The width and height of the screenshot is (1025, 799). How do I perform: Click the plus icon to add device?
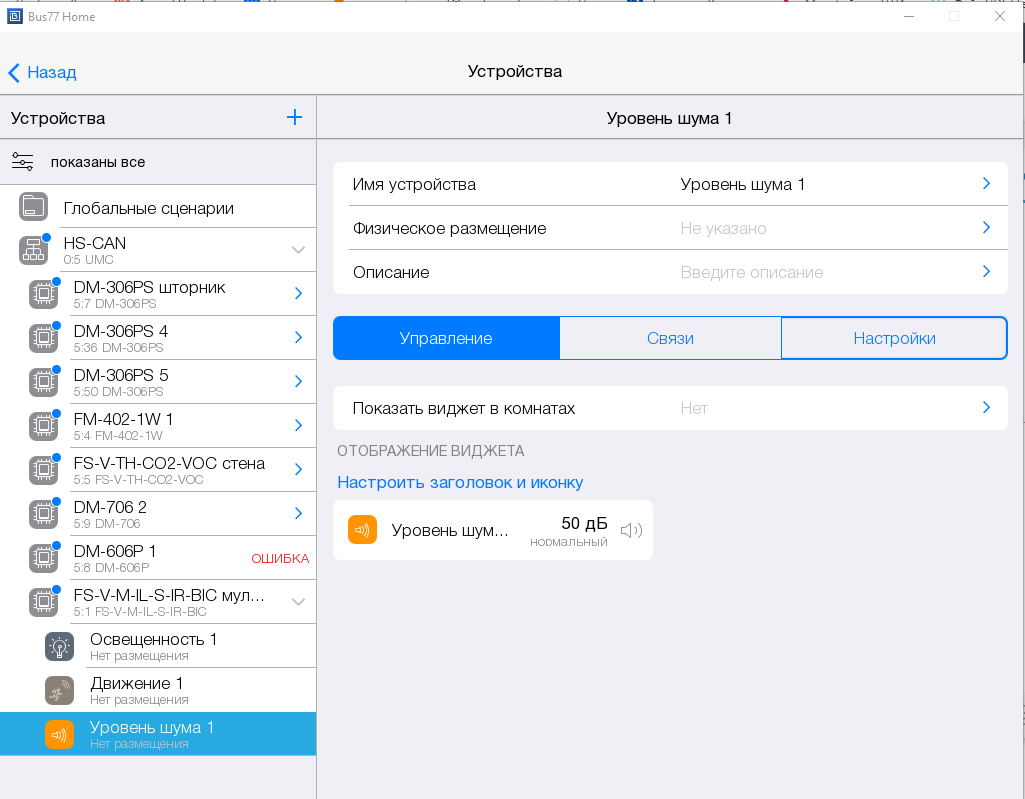[x=294, y=118]
